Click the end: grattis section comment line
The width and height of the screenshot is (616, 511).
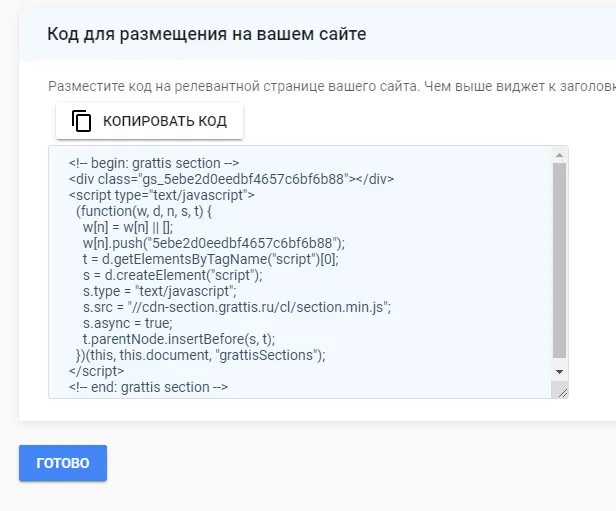click(148, 387)
